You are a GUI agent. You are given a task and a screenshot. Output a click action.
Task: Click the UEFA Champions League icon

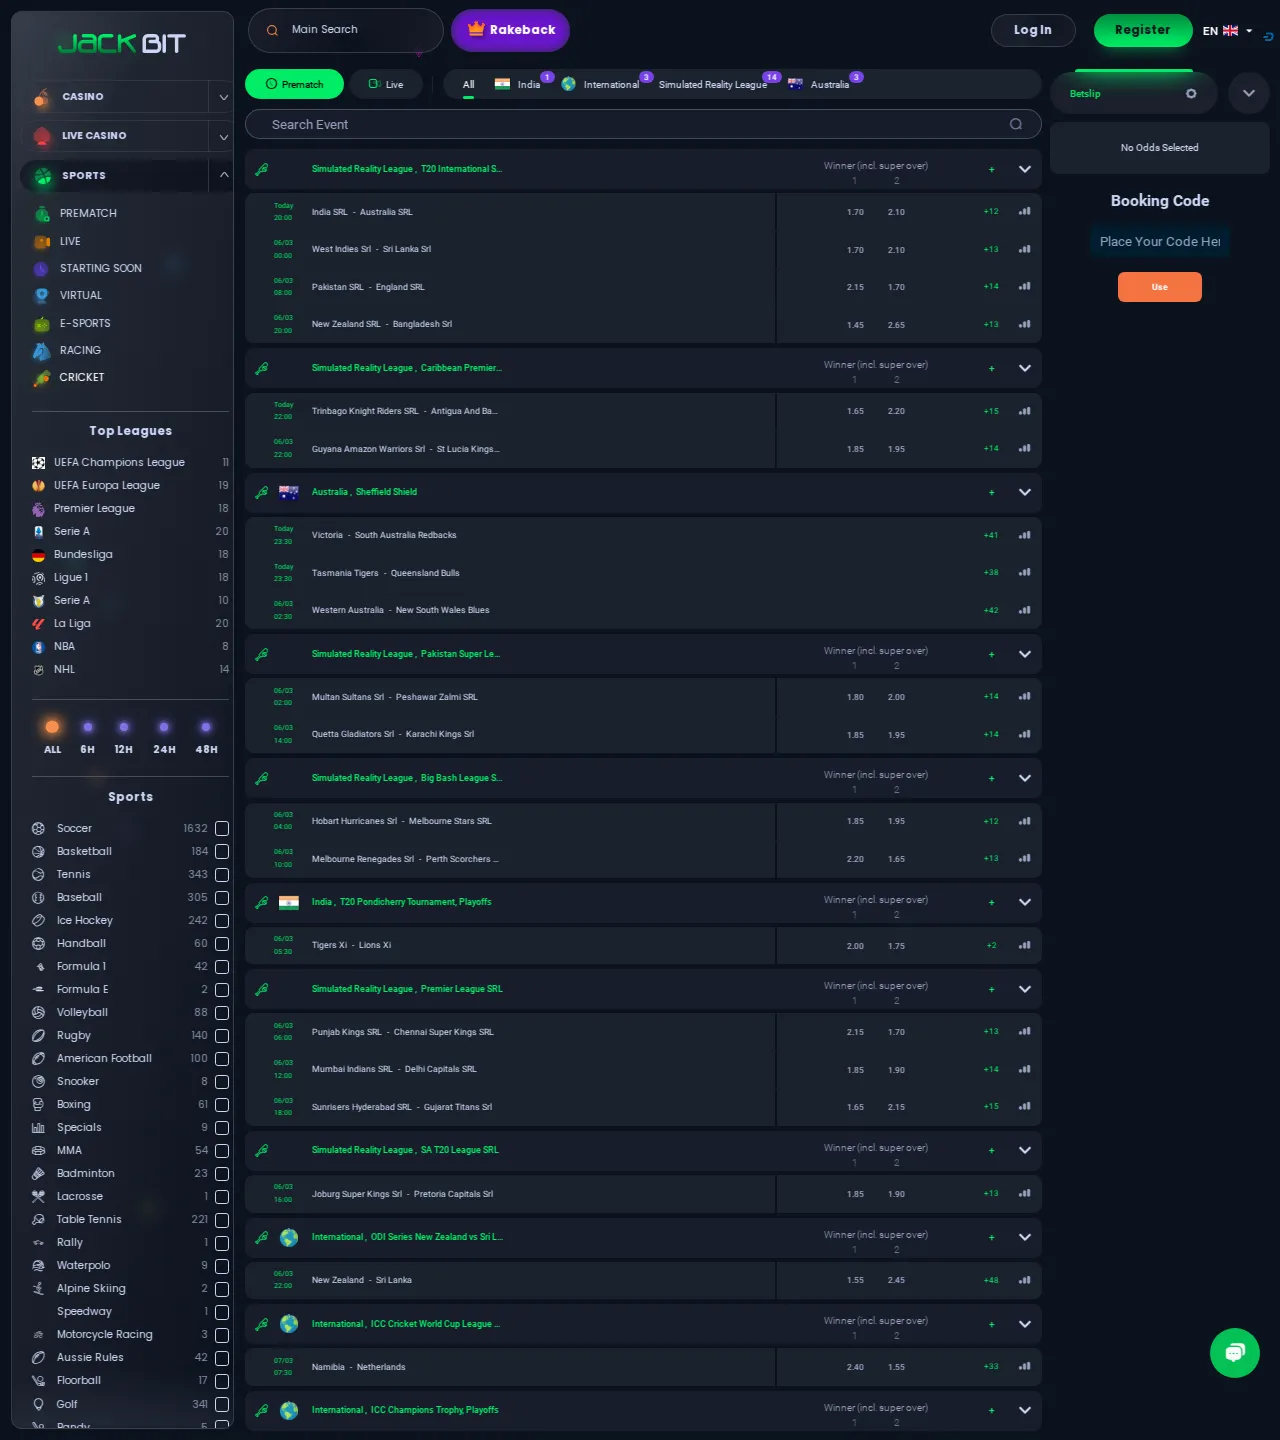pyautogui.click(x=38, y=462)
